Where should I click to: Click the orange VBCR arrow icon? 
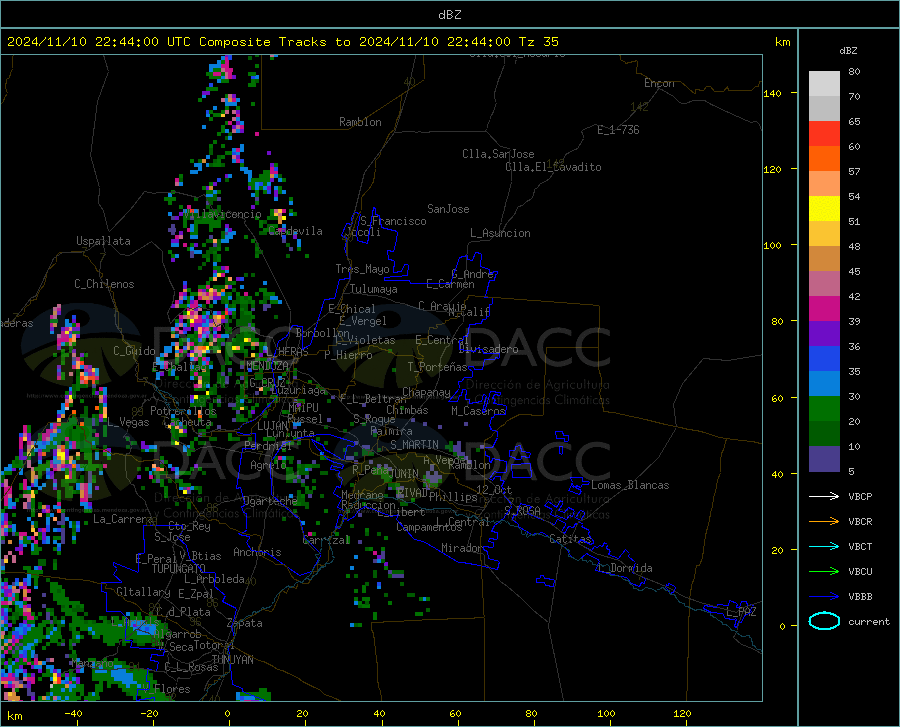pyautogui.click(x=824, y=522)
